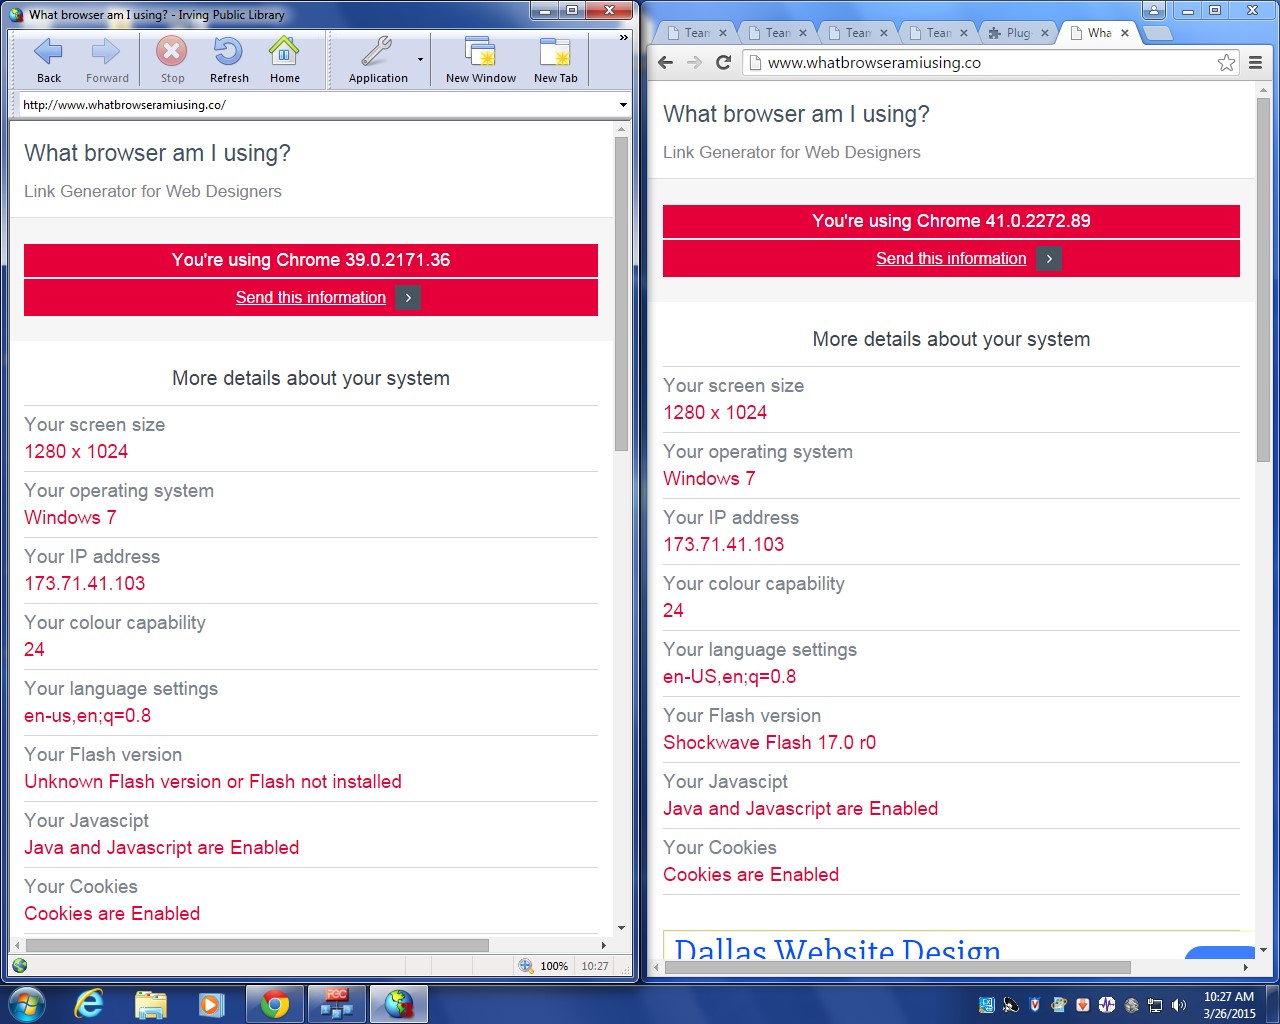Viewport: 1280px width, 1024px height.
Task: Click the Send this information link
Action: click(x=310, y=297)
